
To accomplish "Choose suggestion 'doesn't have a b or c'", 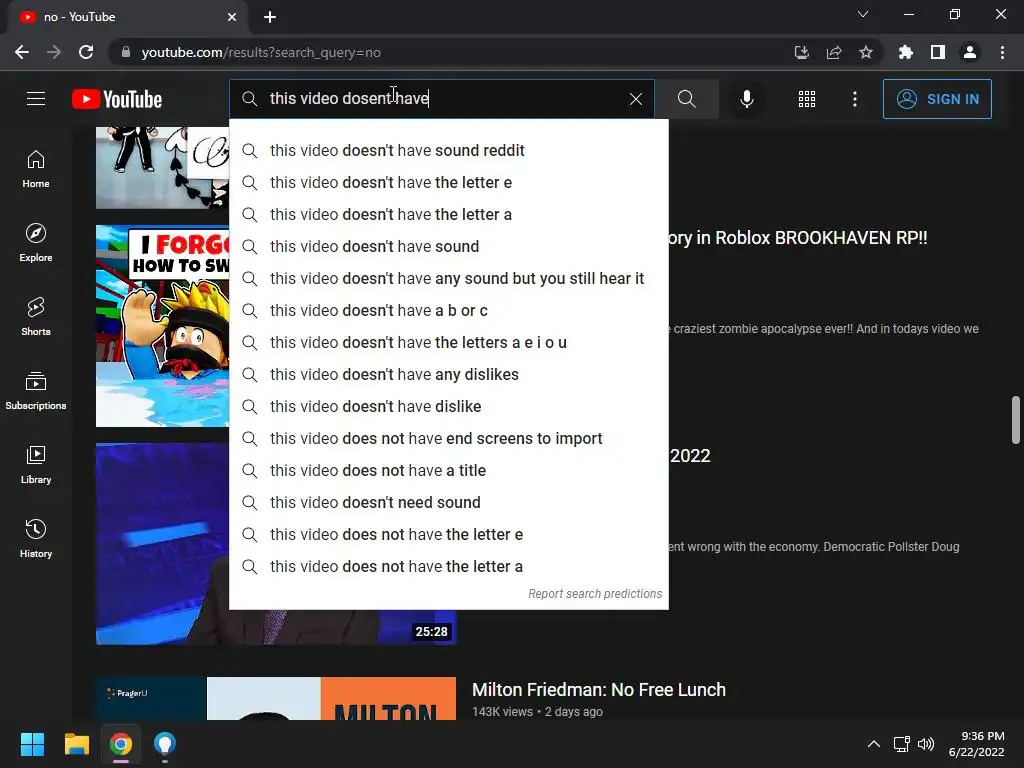I will [x=449, y=310].
